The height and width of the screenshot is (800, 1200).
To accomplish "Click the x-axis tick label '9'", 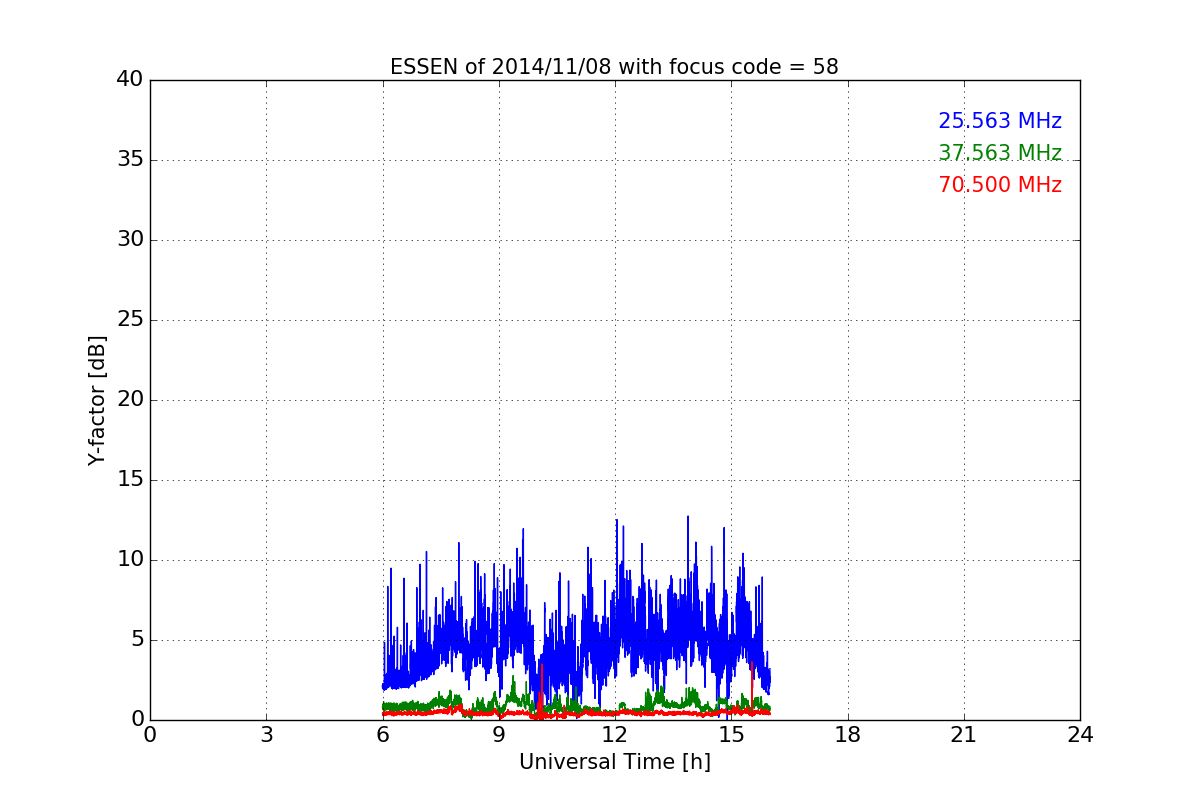I will click(499, 735).
